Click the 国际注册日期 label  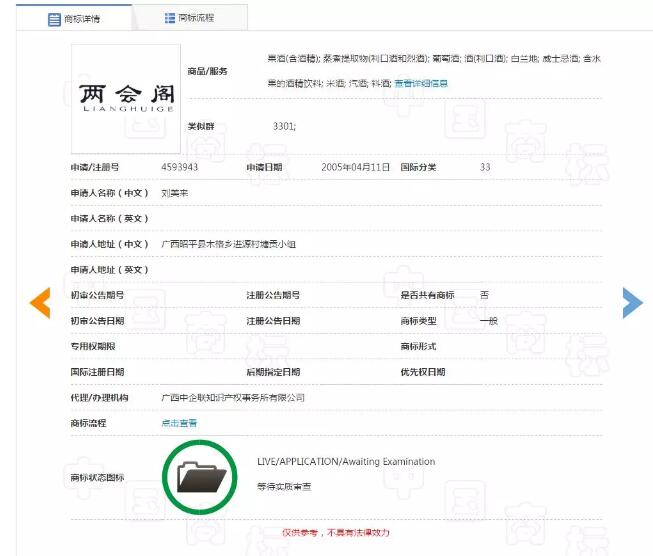tap(97, 372)
